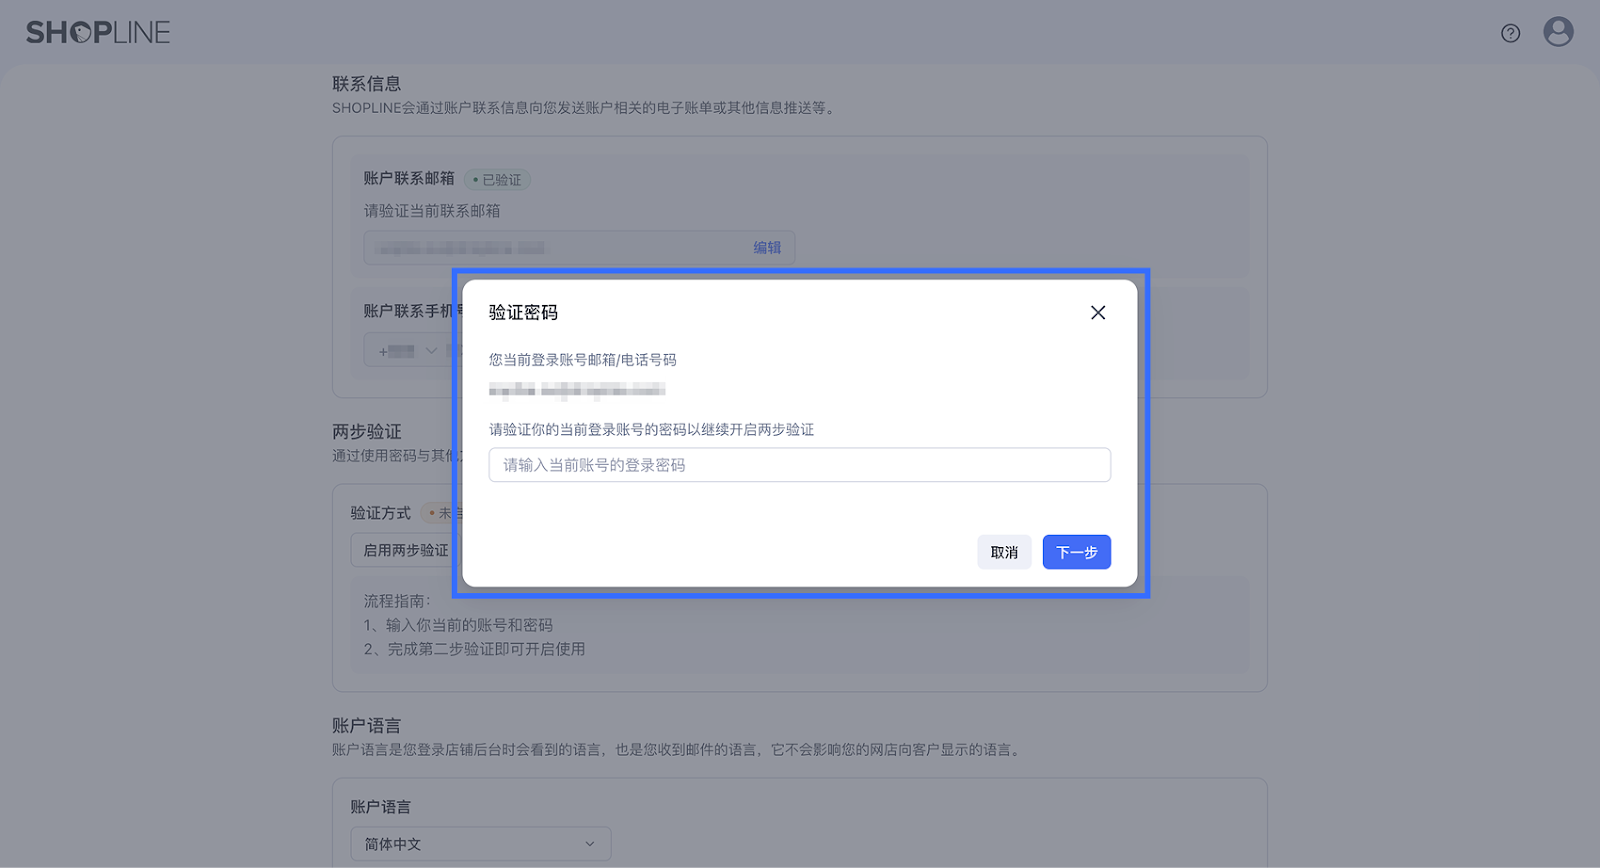Screen dimensions: 1600x868
Task: Open the help question mark icon
Action: (x=1510, y=33)
